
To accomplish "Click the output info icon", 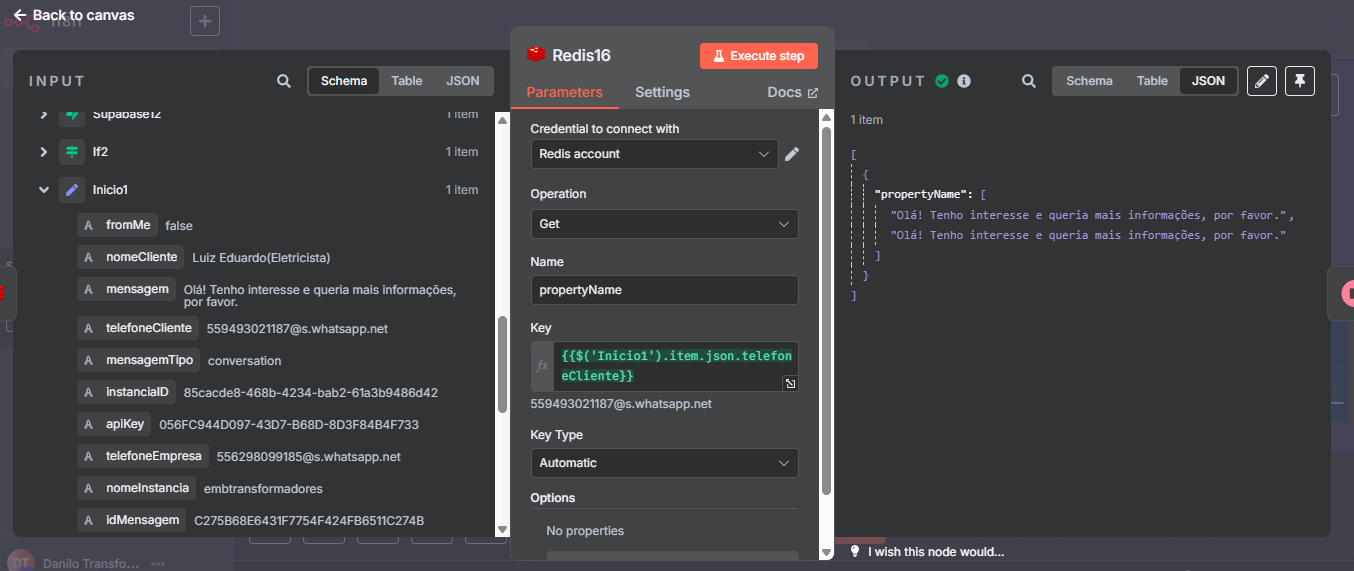I will pos(964,81).
